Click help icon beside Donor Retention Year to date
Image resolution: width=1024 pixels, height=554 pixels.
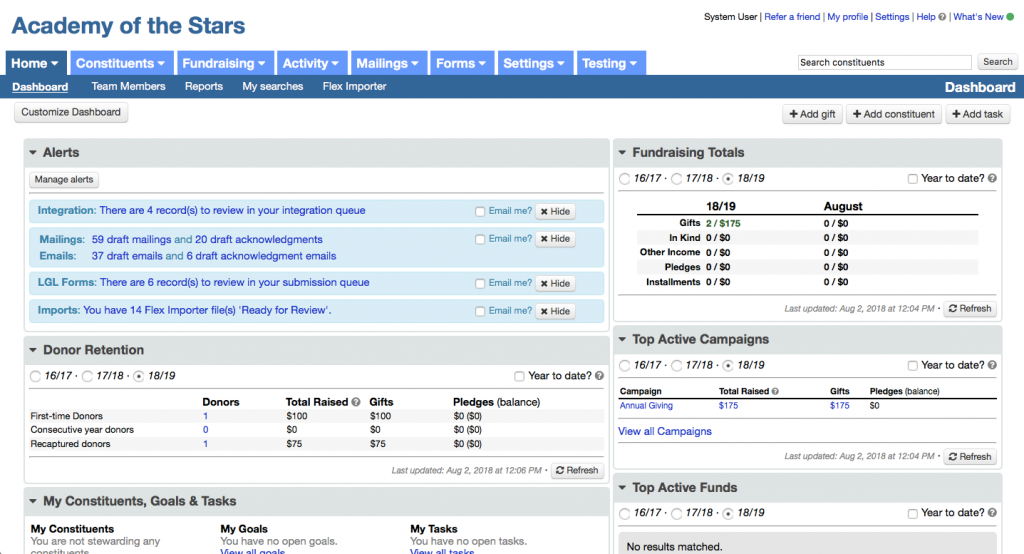pyautogui.click(x=600, y=376)
